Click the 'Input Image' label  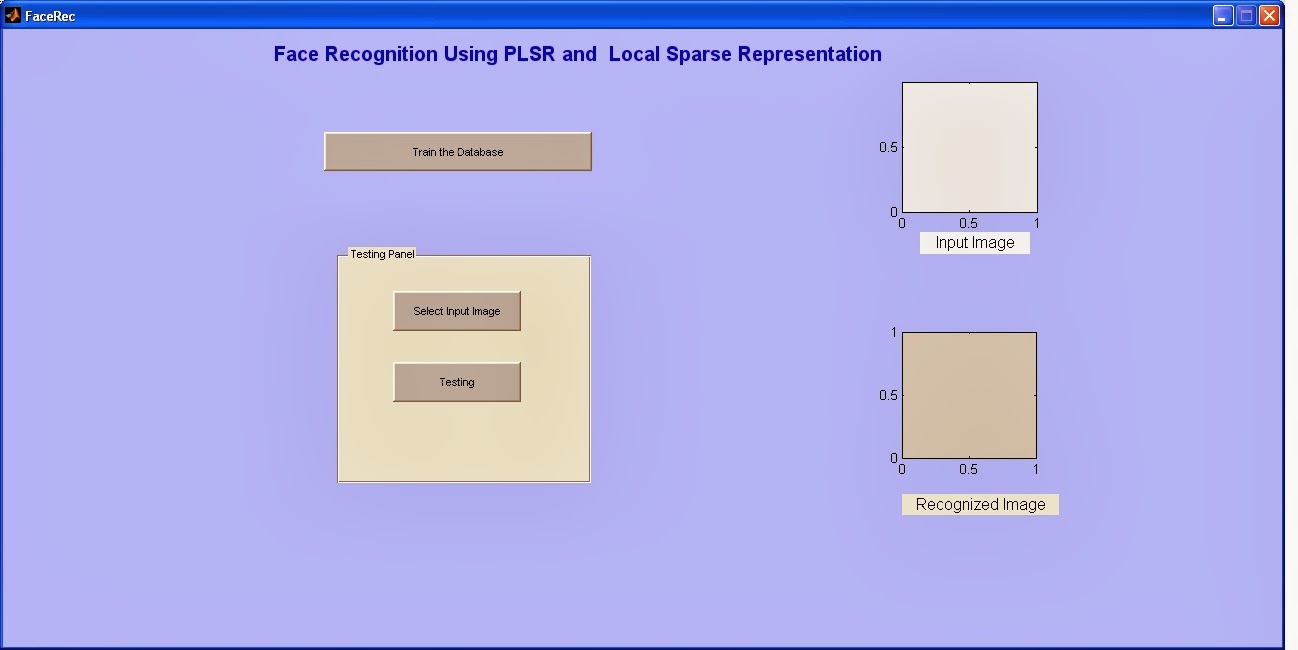pos(975,243)
